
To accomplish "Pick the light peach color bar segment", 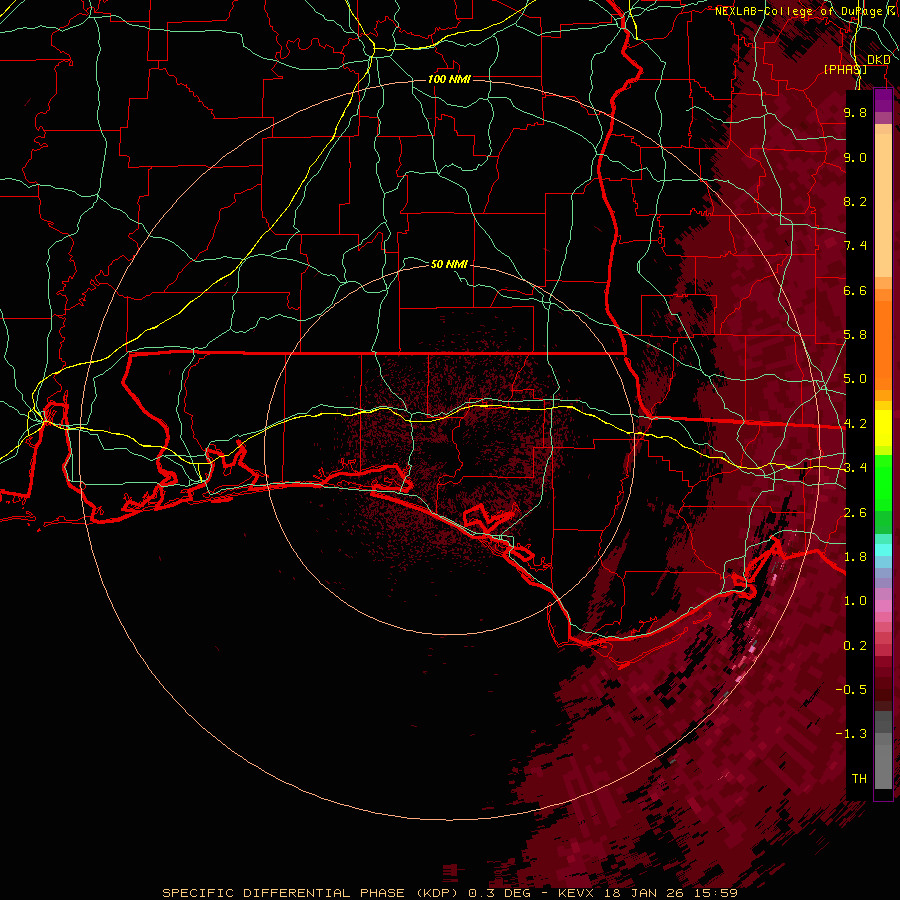I will point(883,207).
